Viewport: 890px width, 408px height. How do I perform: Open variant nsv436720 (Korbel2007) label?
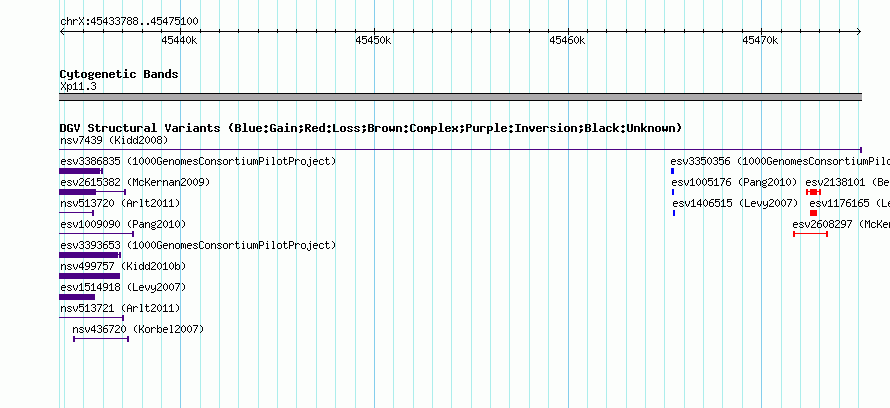click(x=138, y=329)
